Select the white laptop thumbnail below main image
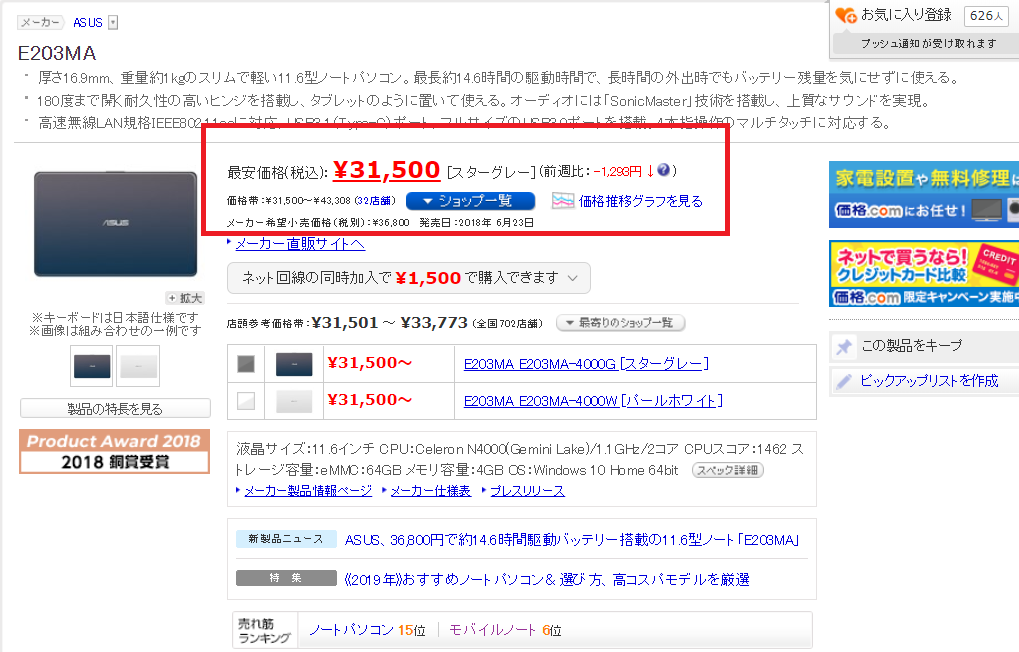Image resolution: width=1019 pixels, height=652 pixels. [x=138, y=366]
